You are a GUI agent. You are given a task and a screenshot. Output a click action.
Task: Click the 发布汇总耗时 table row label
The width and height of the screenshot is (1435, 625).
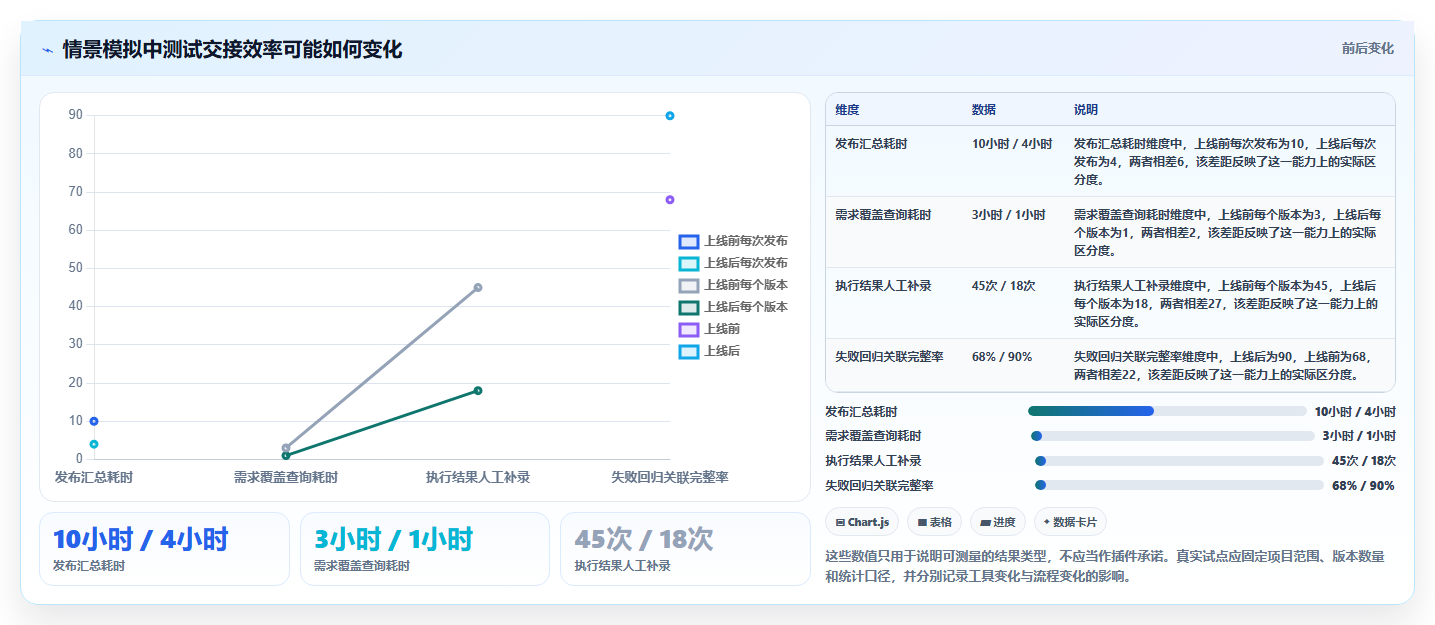[x=871, y=144]
